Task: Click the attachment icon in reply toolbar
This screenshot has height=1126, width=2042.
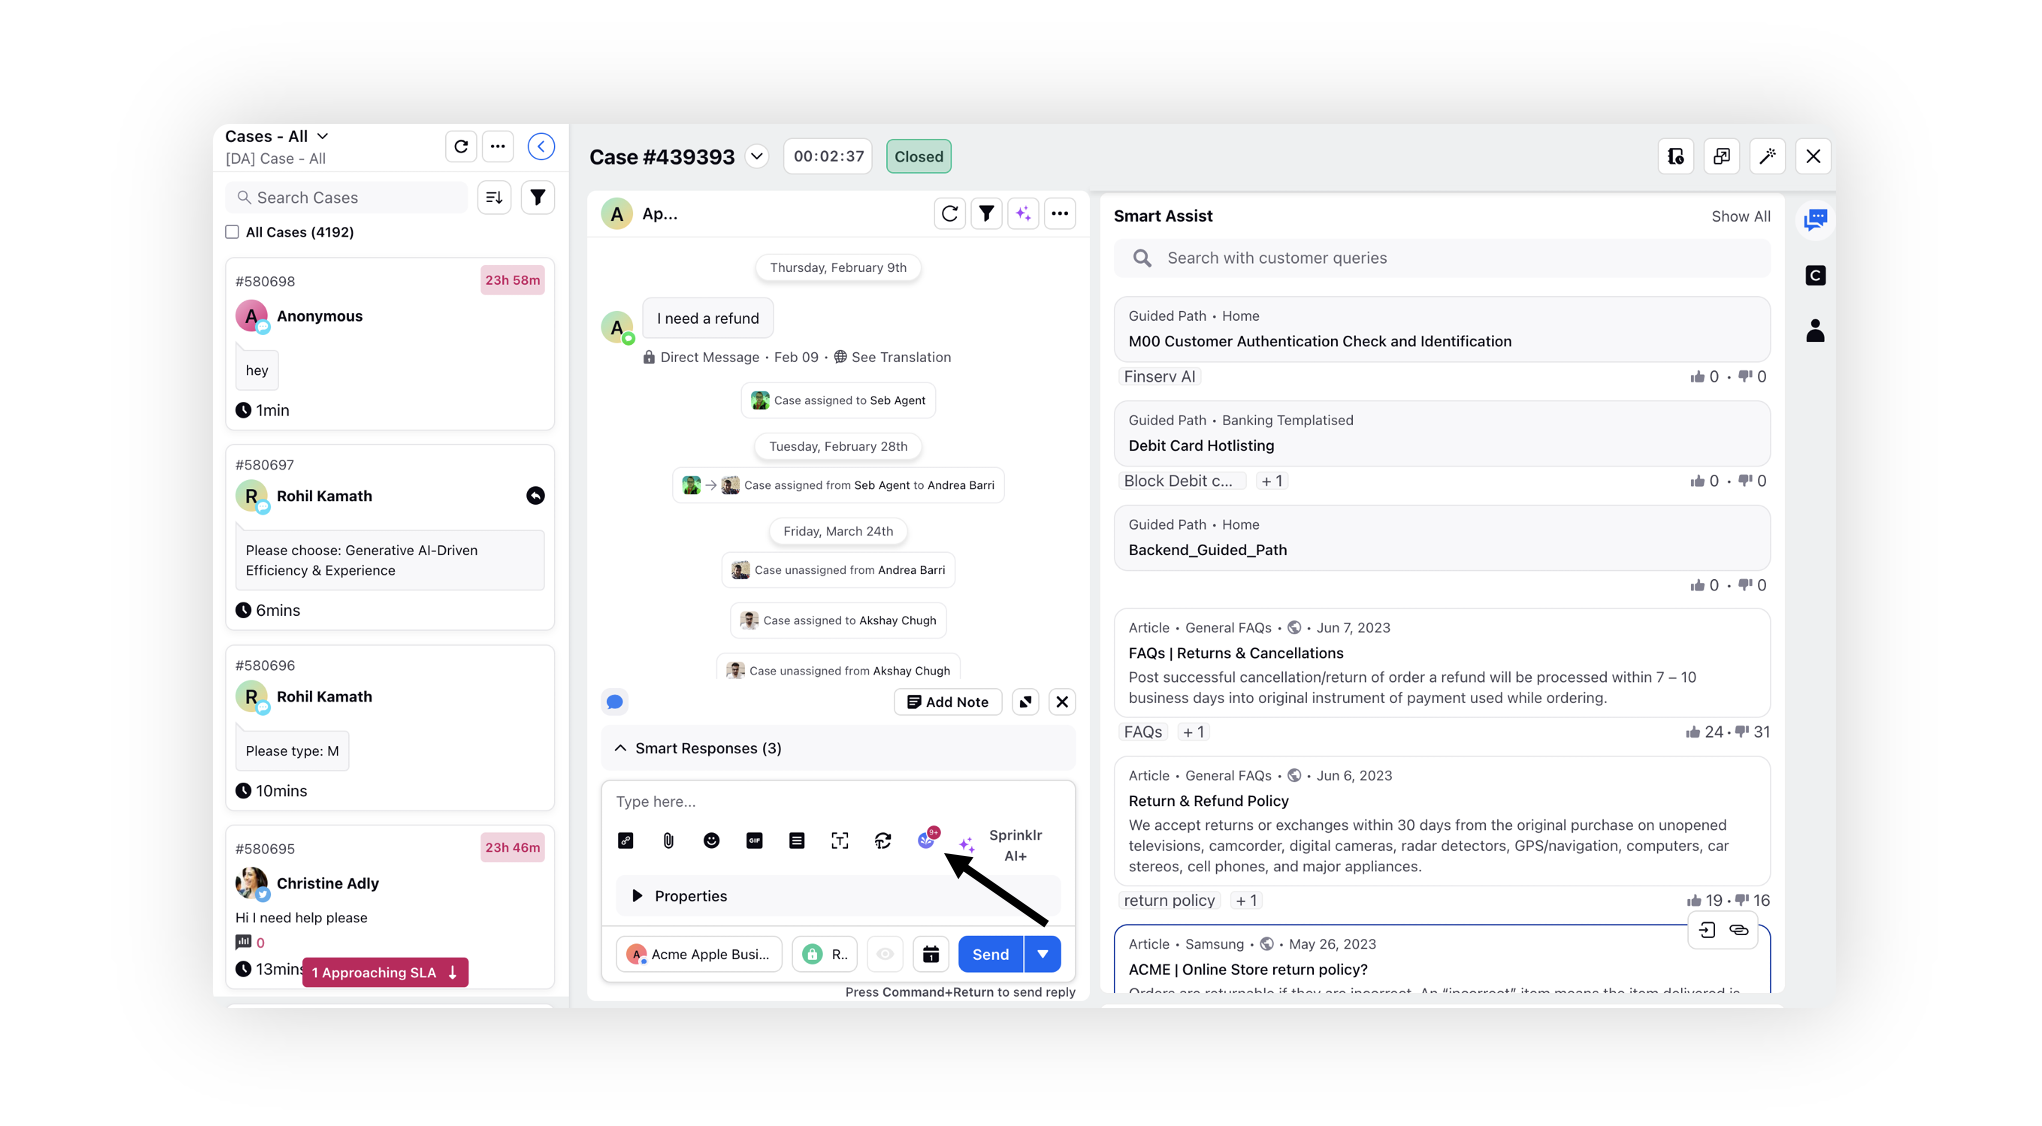Action: pyautogui.click(x=665, y=838)
